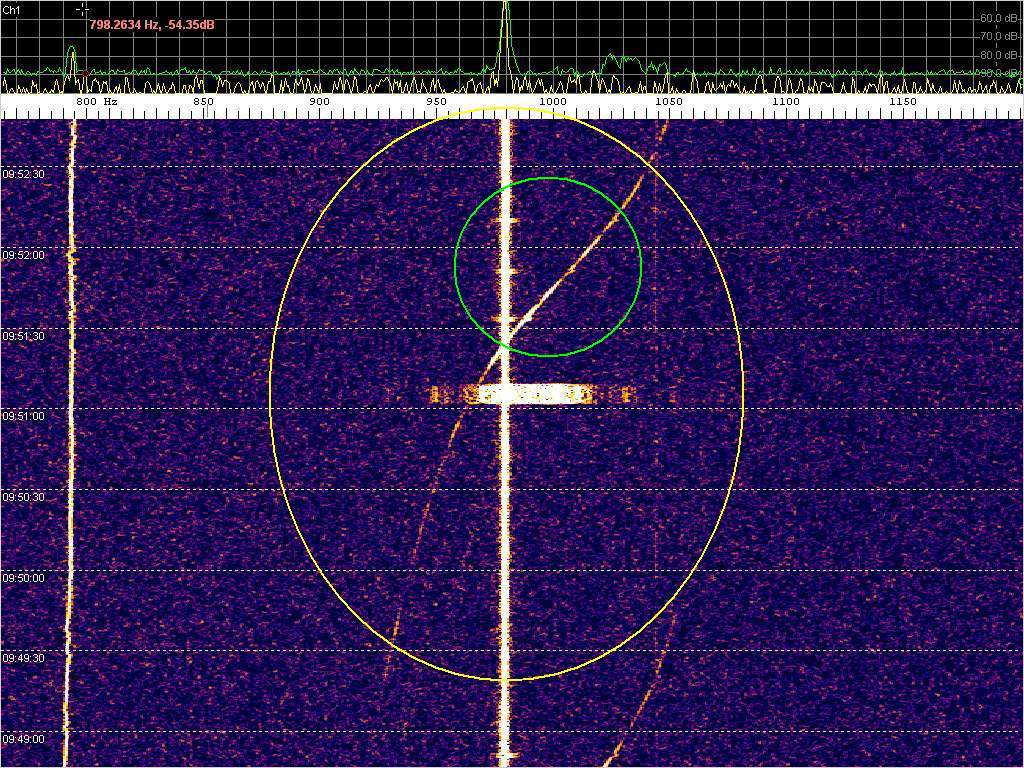Click the 800 Hz frequency axis label

coord(97,102)
